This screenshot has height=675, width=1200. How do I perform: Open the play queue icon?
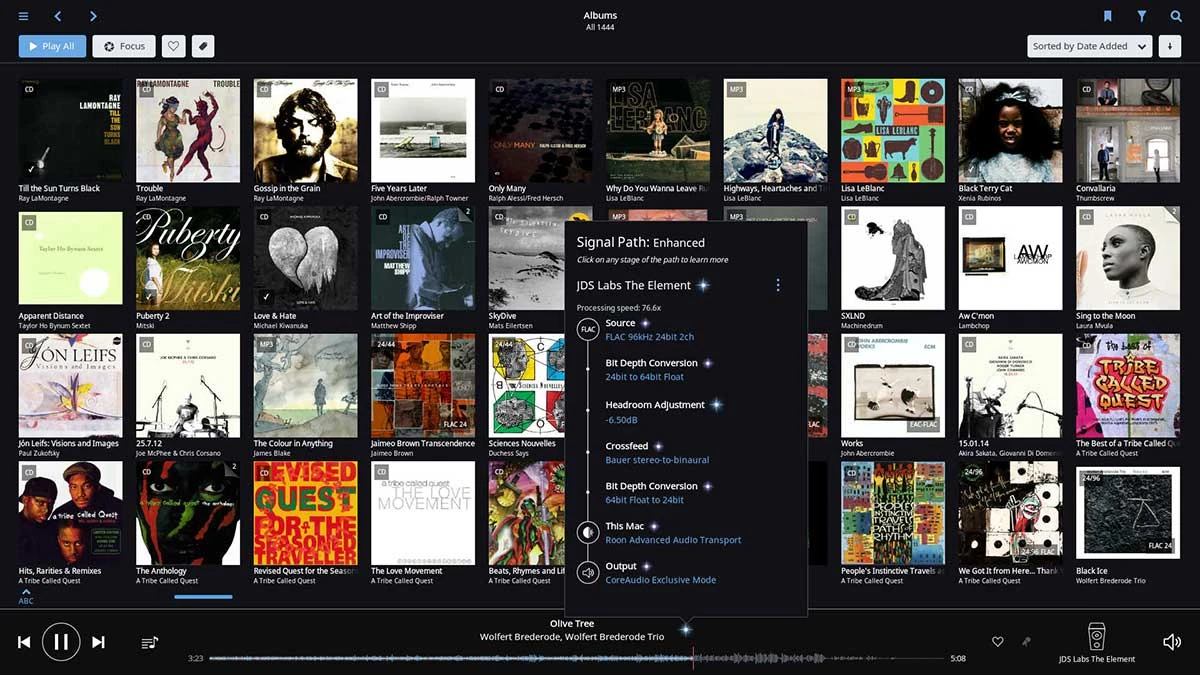pyautogui.click(x=150, y=642)
